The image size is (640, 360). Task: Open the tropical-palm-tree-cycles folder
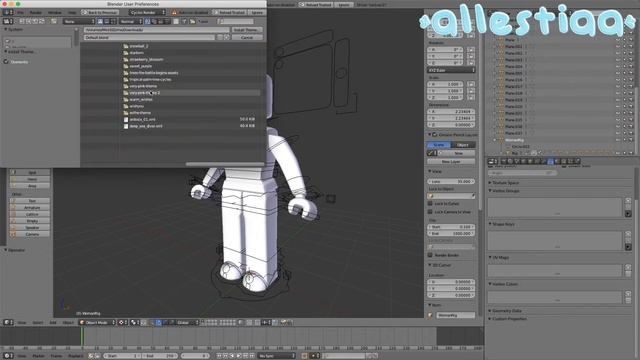pyautogui.click(x=150, y=80)
